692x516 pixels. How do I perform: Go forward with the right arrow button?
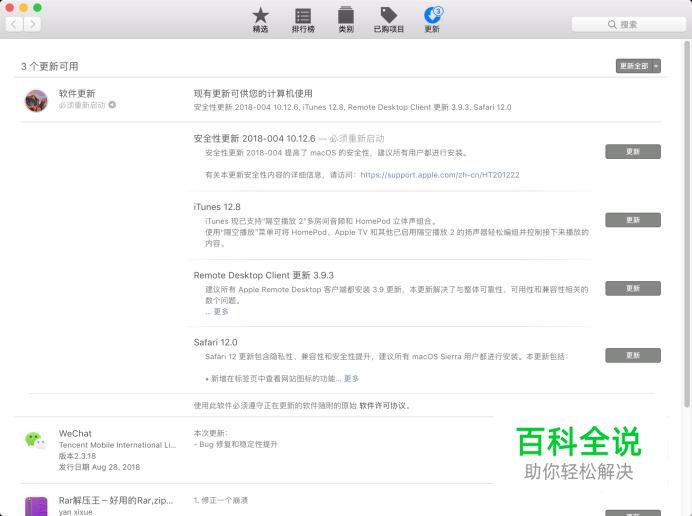pyautogui.click(x=32, y=24)
